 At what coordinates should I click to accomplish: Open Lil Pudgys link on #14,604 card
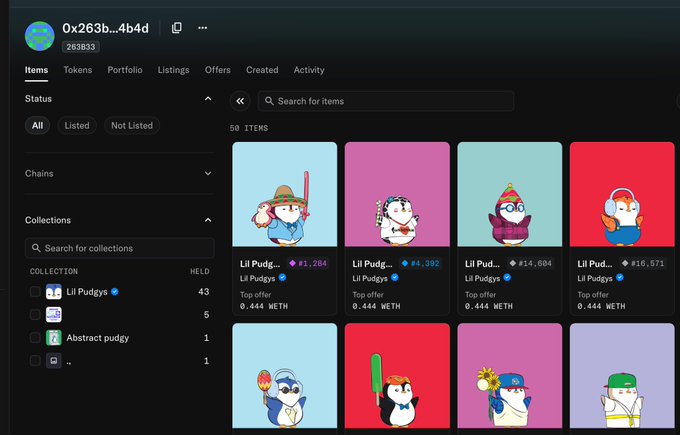pyautogui.click(x=482, y=278)
